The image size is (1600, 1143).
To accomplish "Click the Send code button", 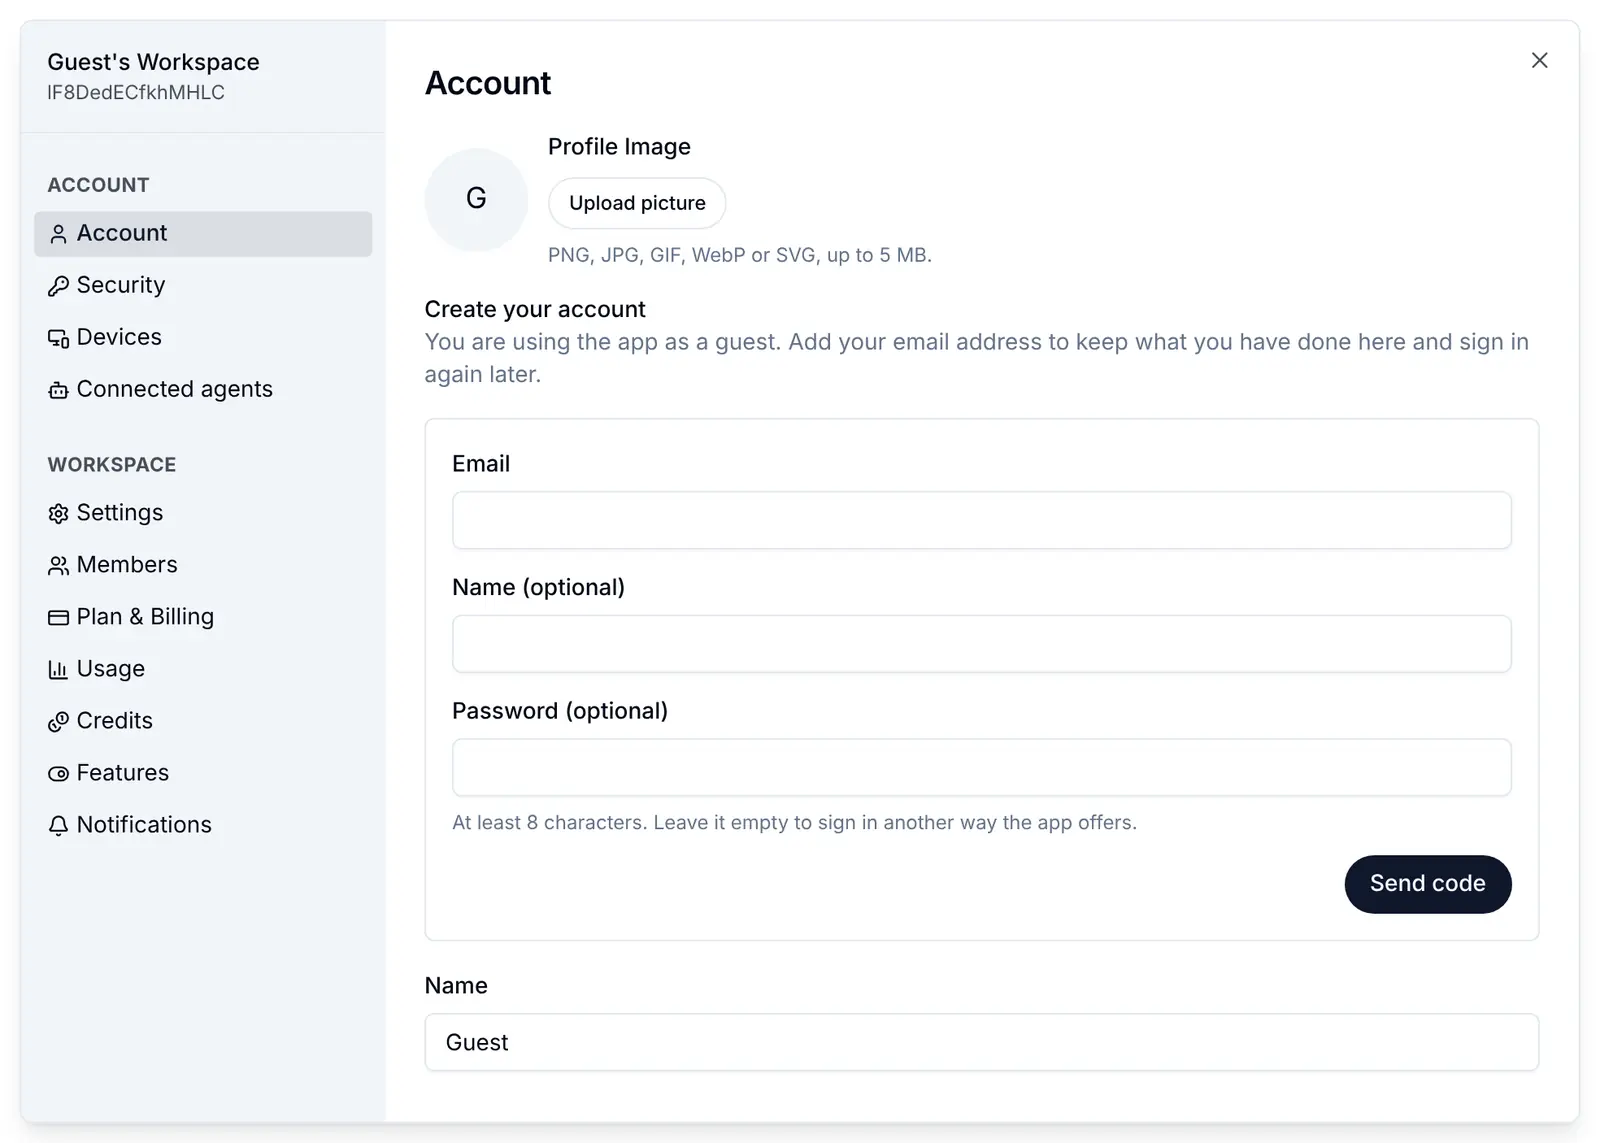I will click(x=1427, y=884).
